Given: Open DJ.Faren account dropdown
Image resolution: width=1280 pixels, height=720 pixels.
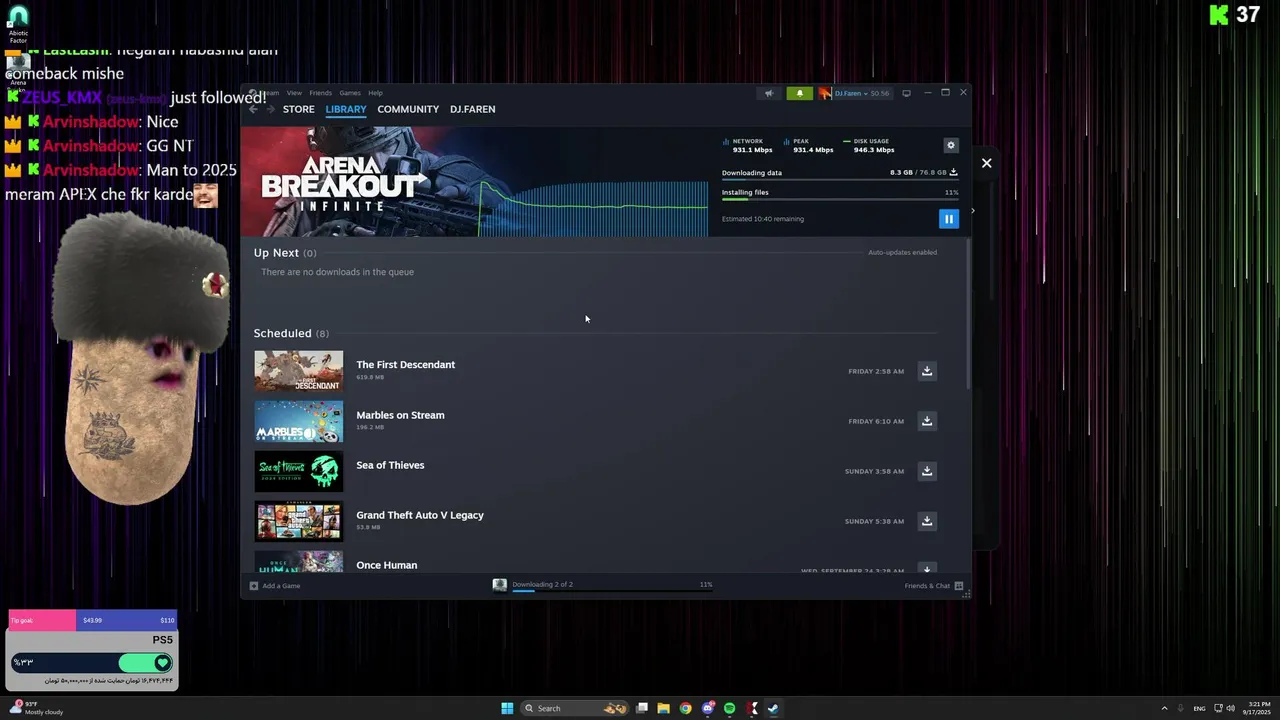Looking at the screenshot, I should pos(854,93).
